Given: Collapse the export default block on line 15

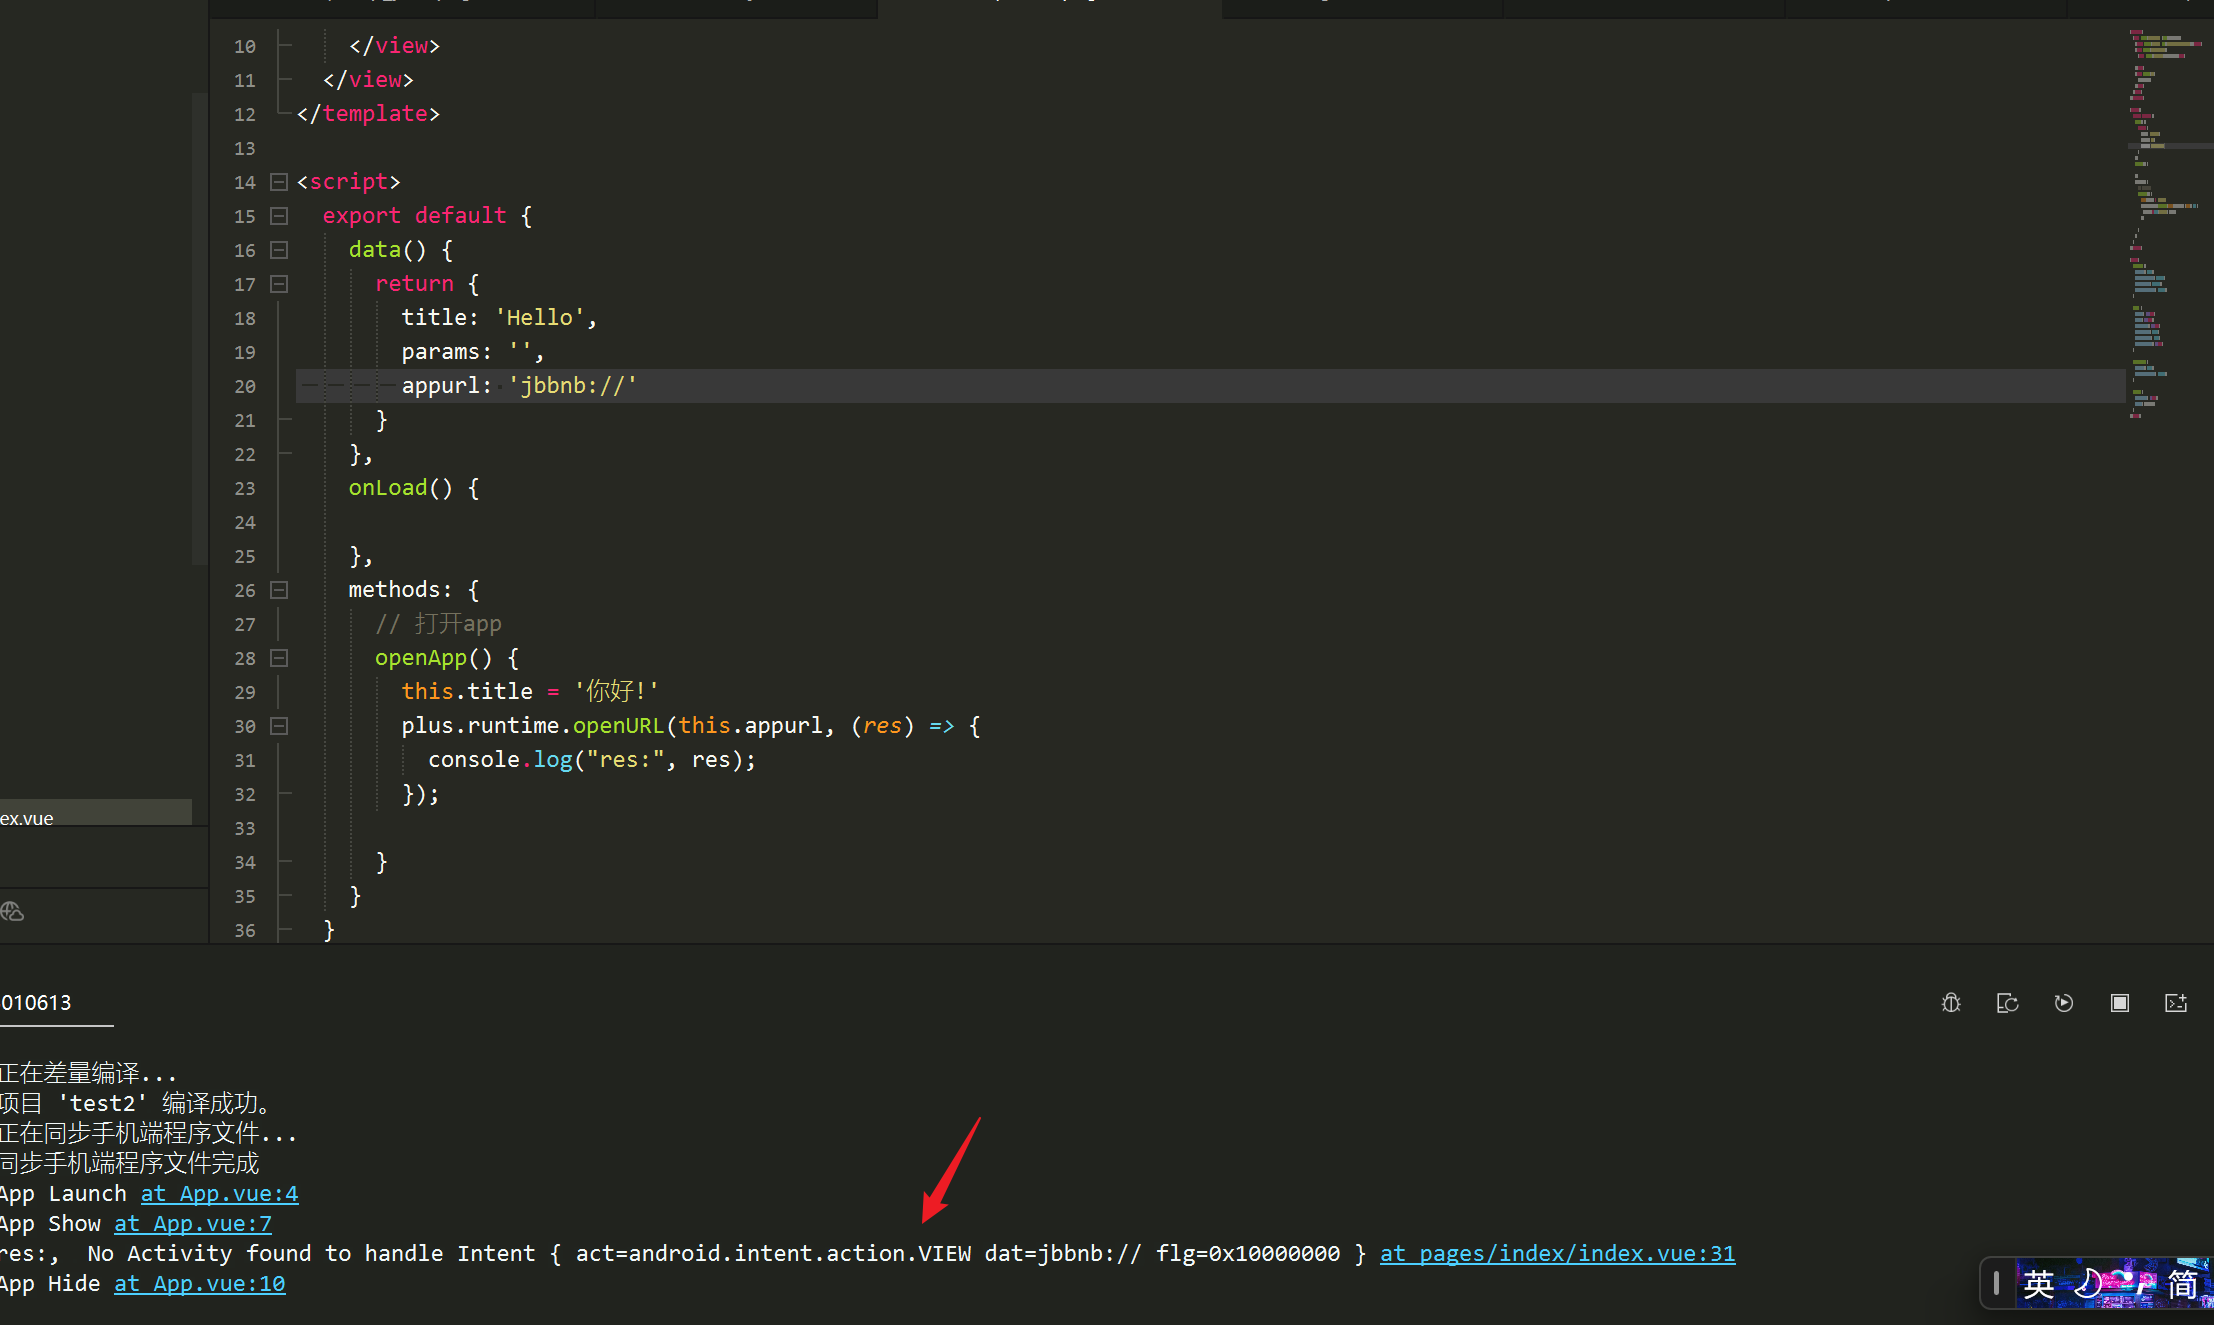Looking at the screenshot, I should (279, 216).
